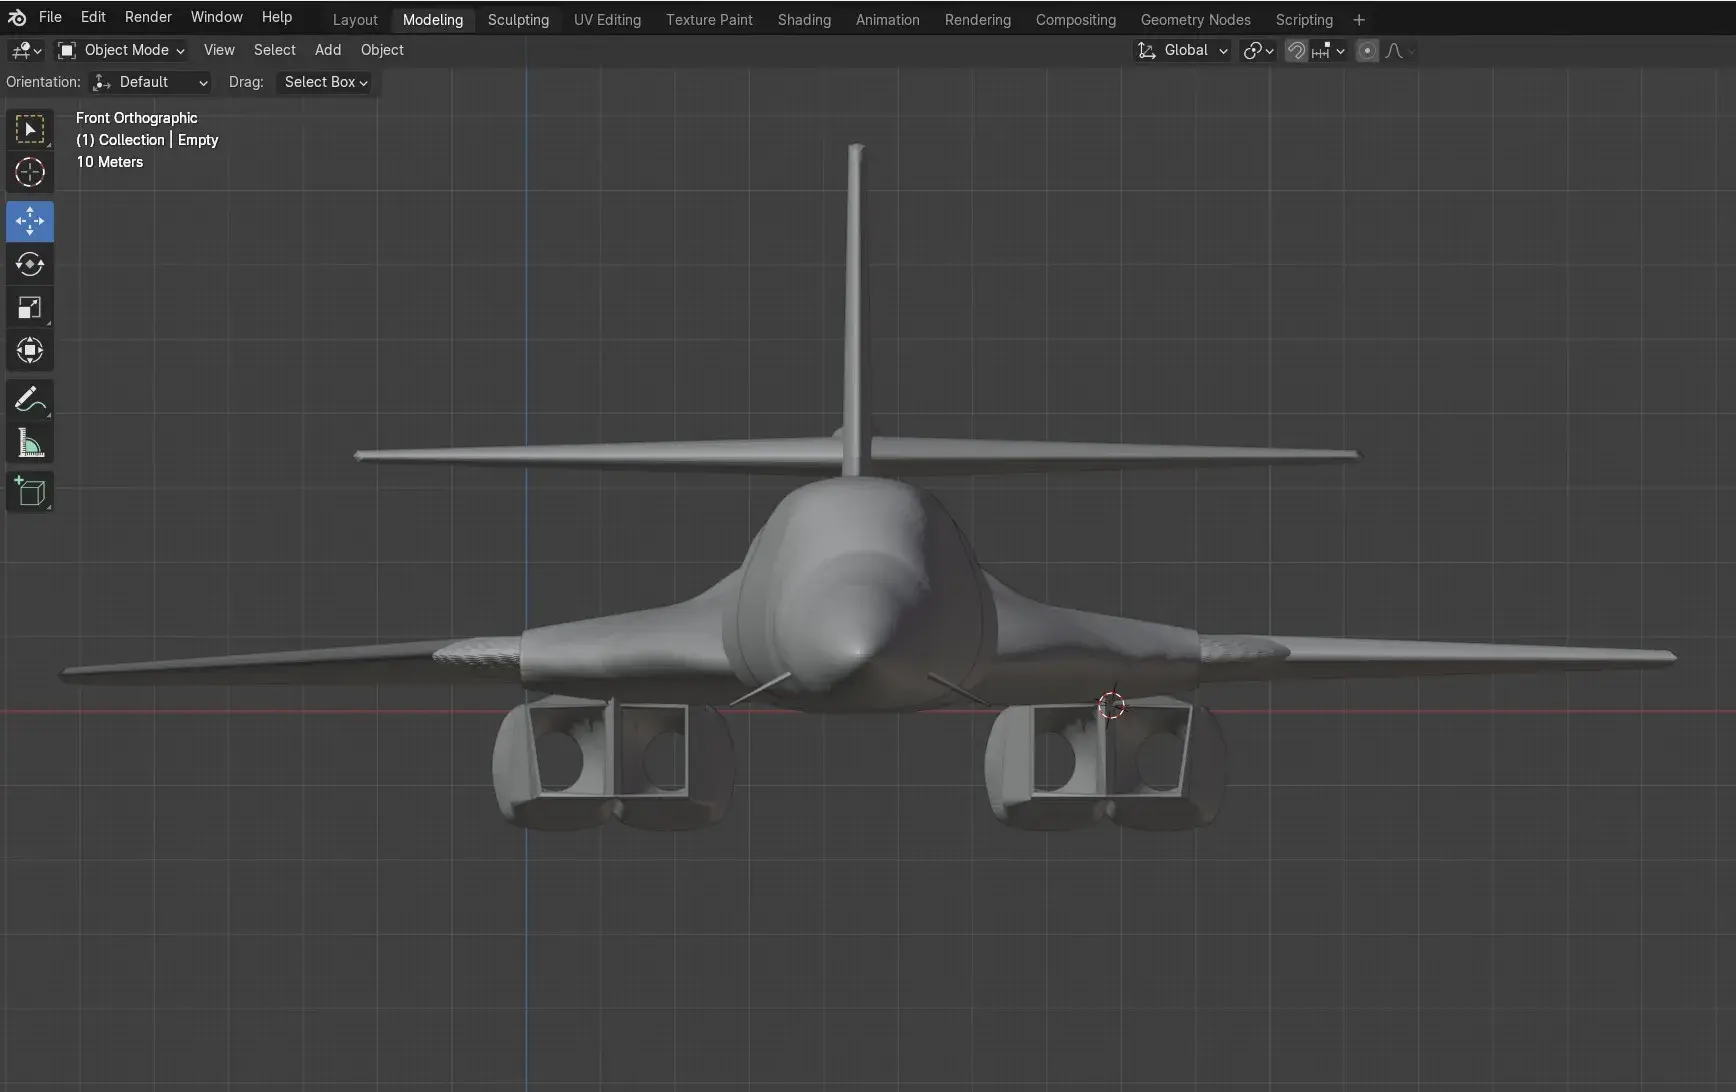1736x1092 pixels.
Task: Open the Render menu
Action: tap(148, 17)
